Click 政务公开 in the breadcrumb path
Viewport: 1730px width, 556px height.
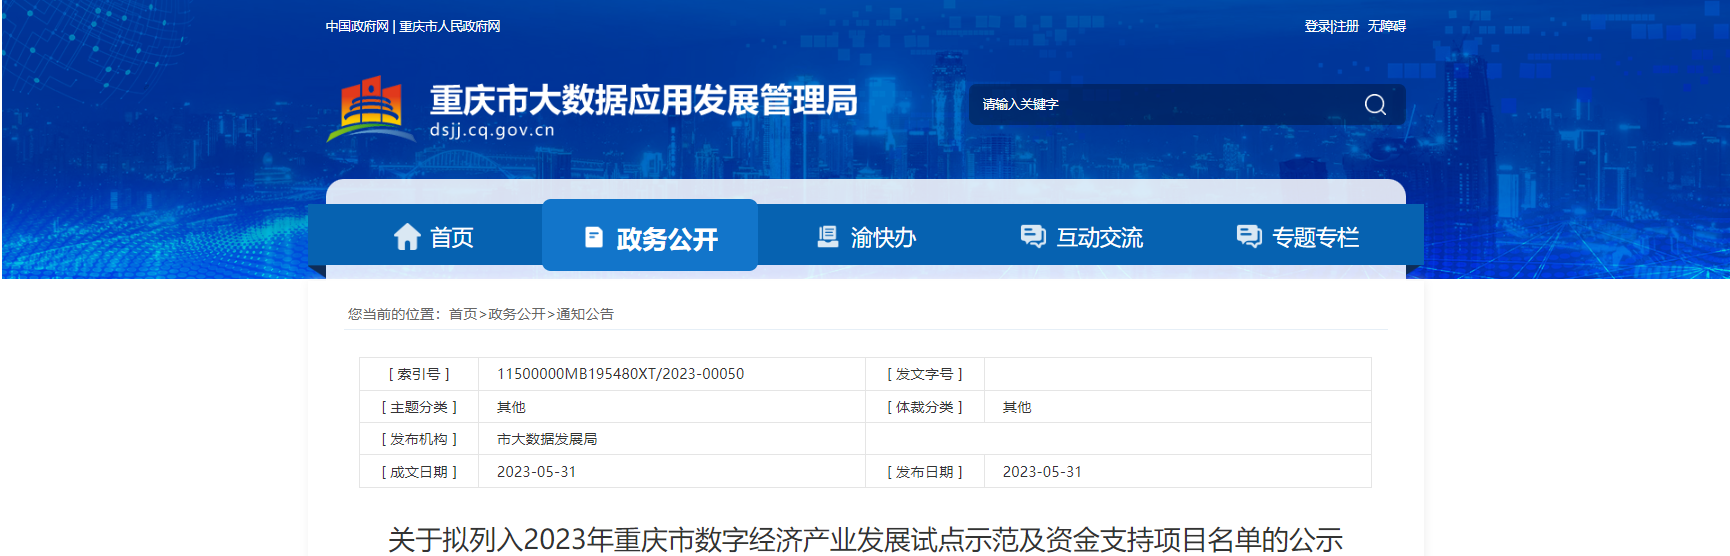(516, 314)
